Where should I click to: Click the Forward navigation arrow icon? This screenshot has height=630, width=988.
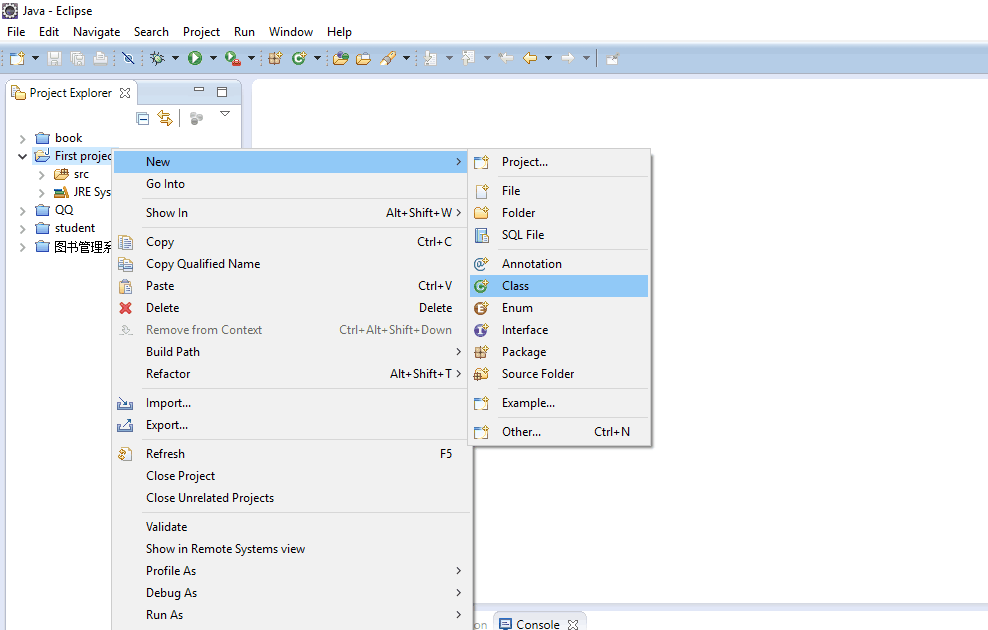(568, 59)
